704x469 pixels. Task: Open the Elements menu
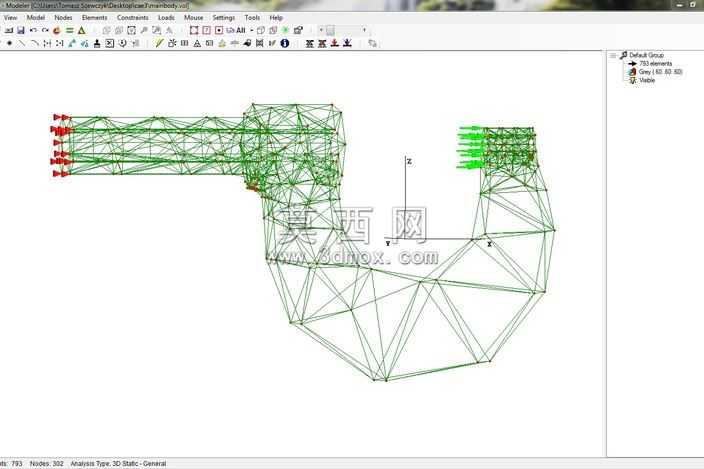click(x=94, y=18)
